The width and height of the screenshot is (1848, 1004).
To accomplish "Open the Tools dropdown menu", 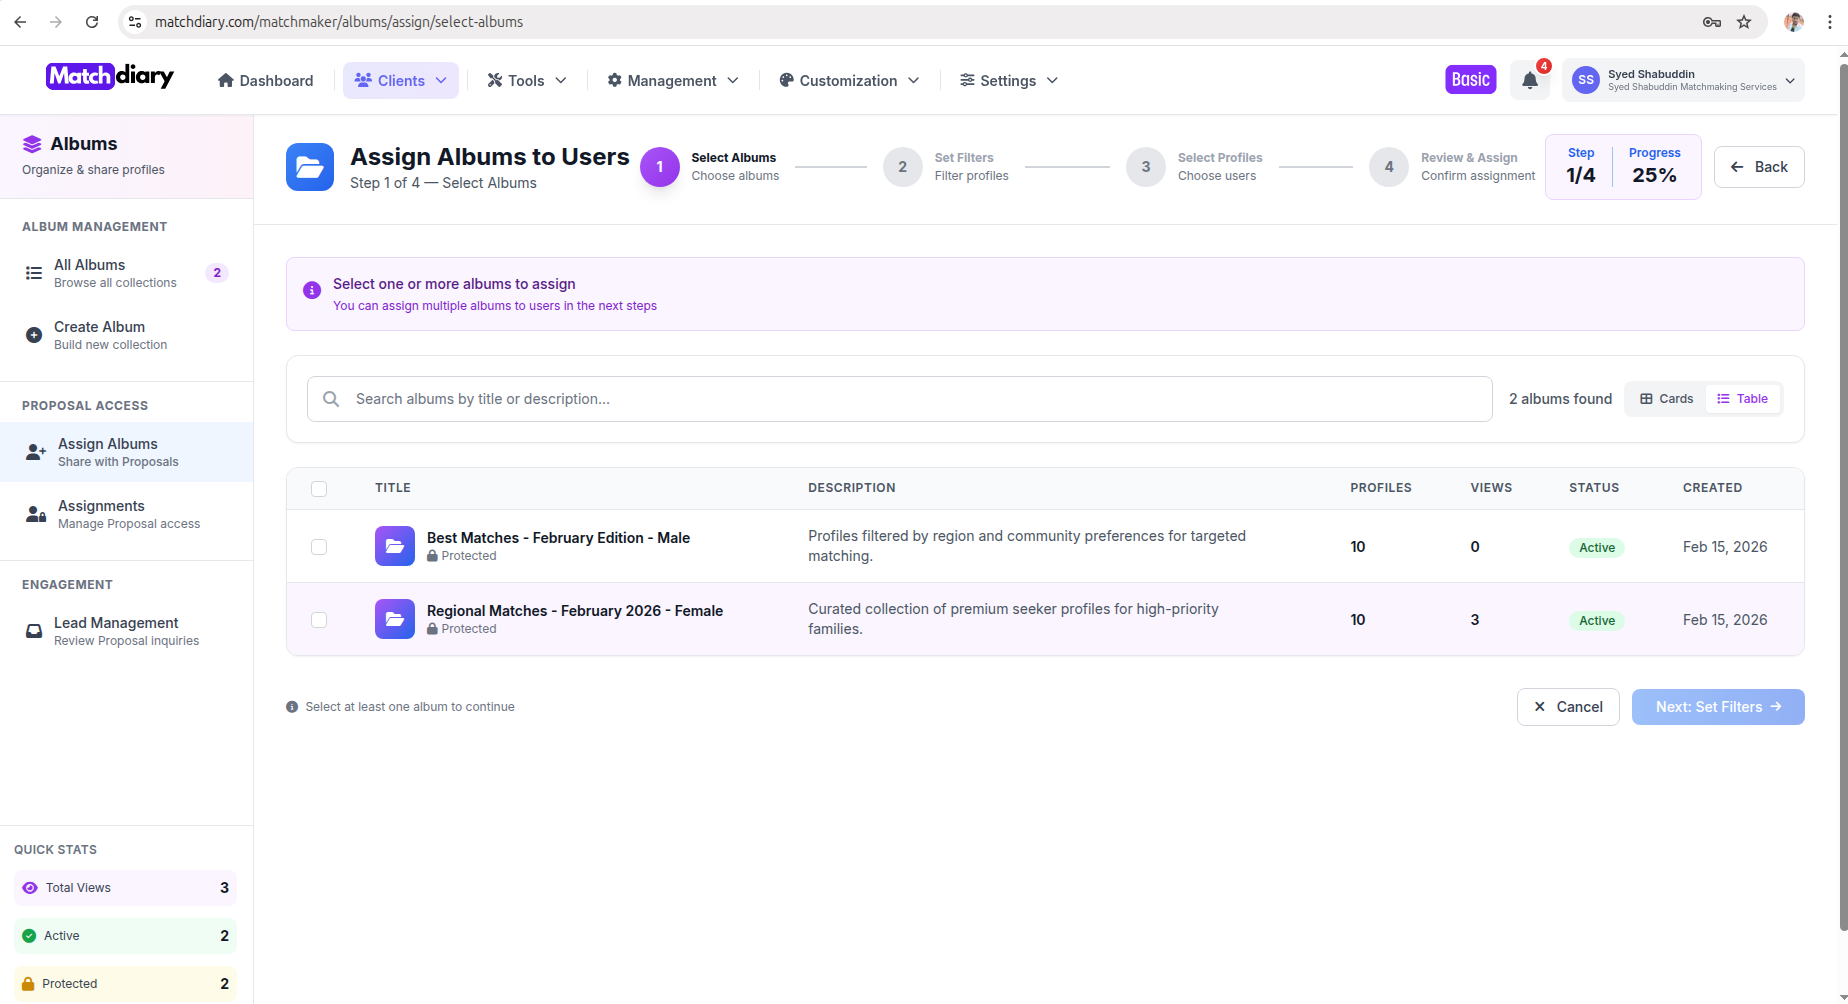I will [526, 81].
